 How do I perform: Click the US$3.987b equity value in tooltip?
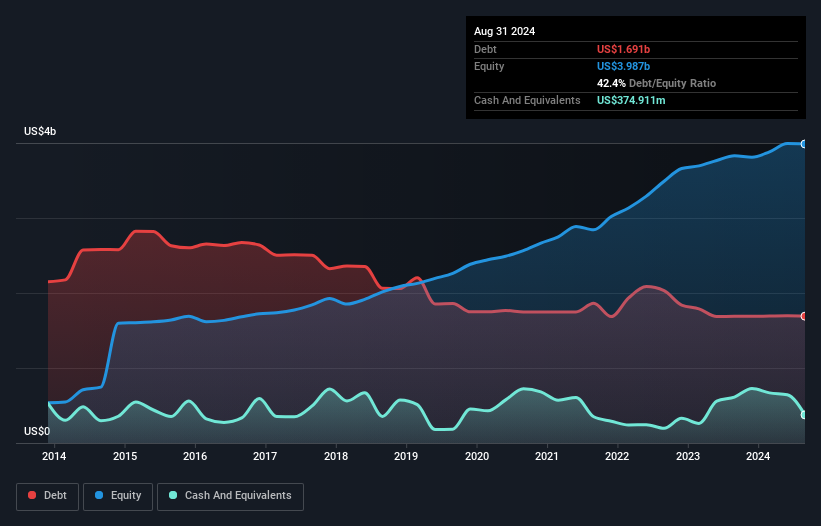tap(623, 66)
